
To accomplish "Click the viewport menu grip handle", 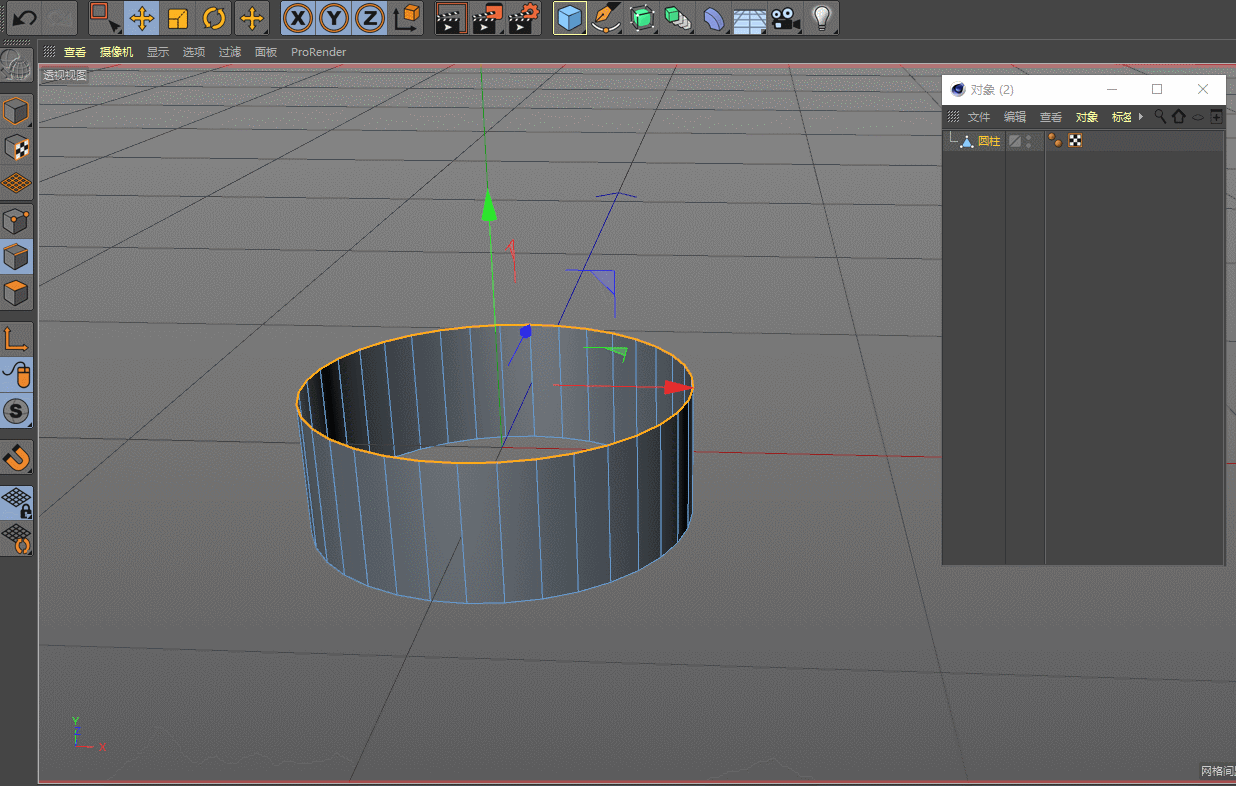I will [49, 52].
